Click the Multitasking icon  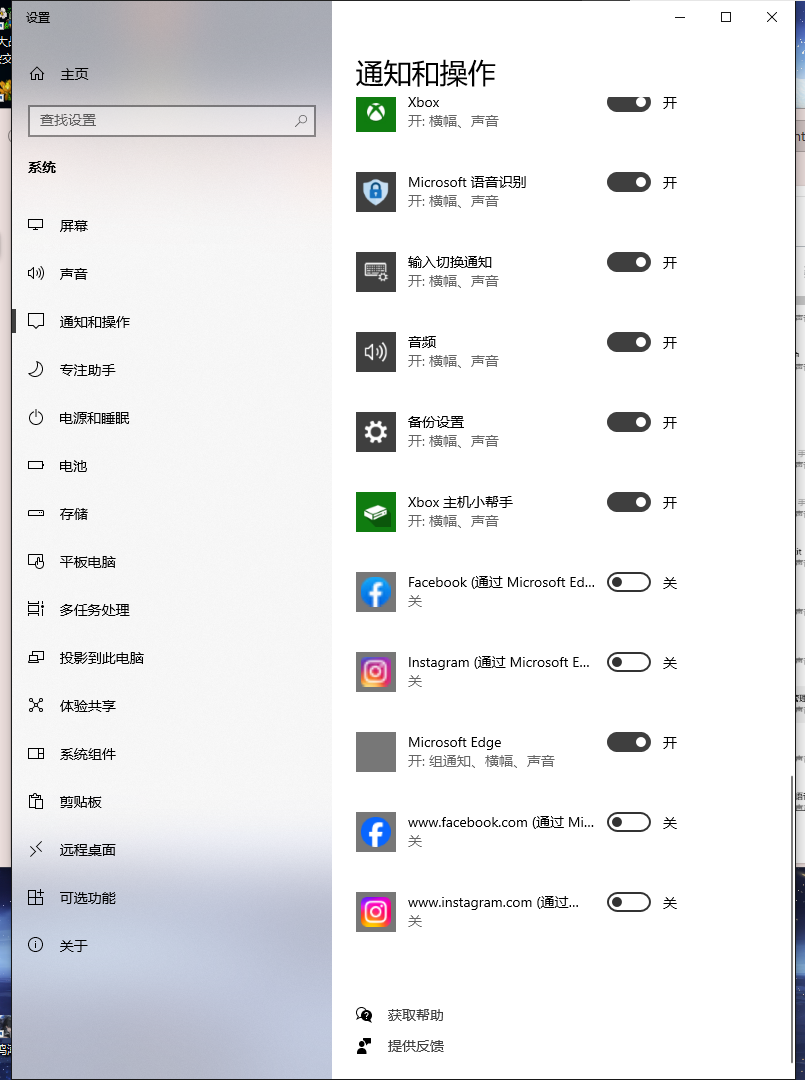point(36,609)
